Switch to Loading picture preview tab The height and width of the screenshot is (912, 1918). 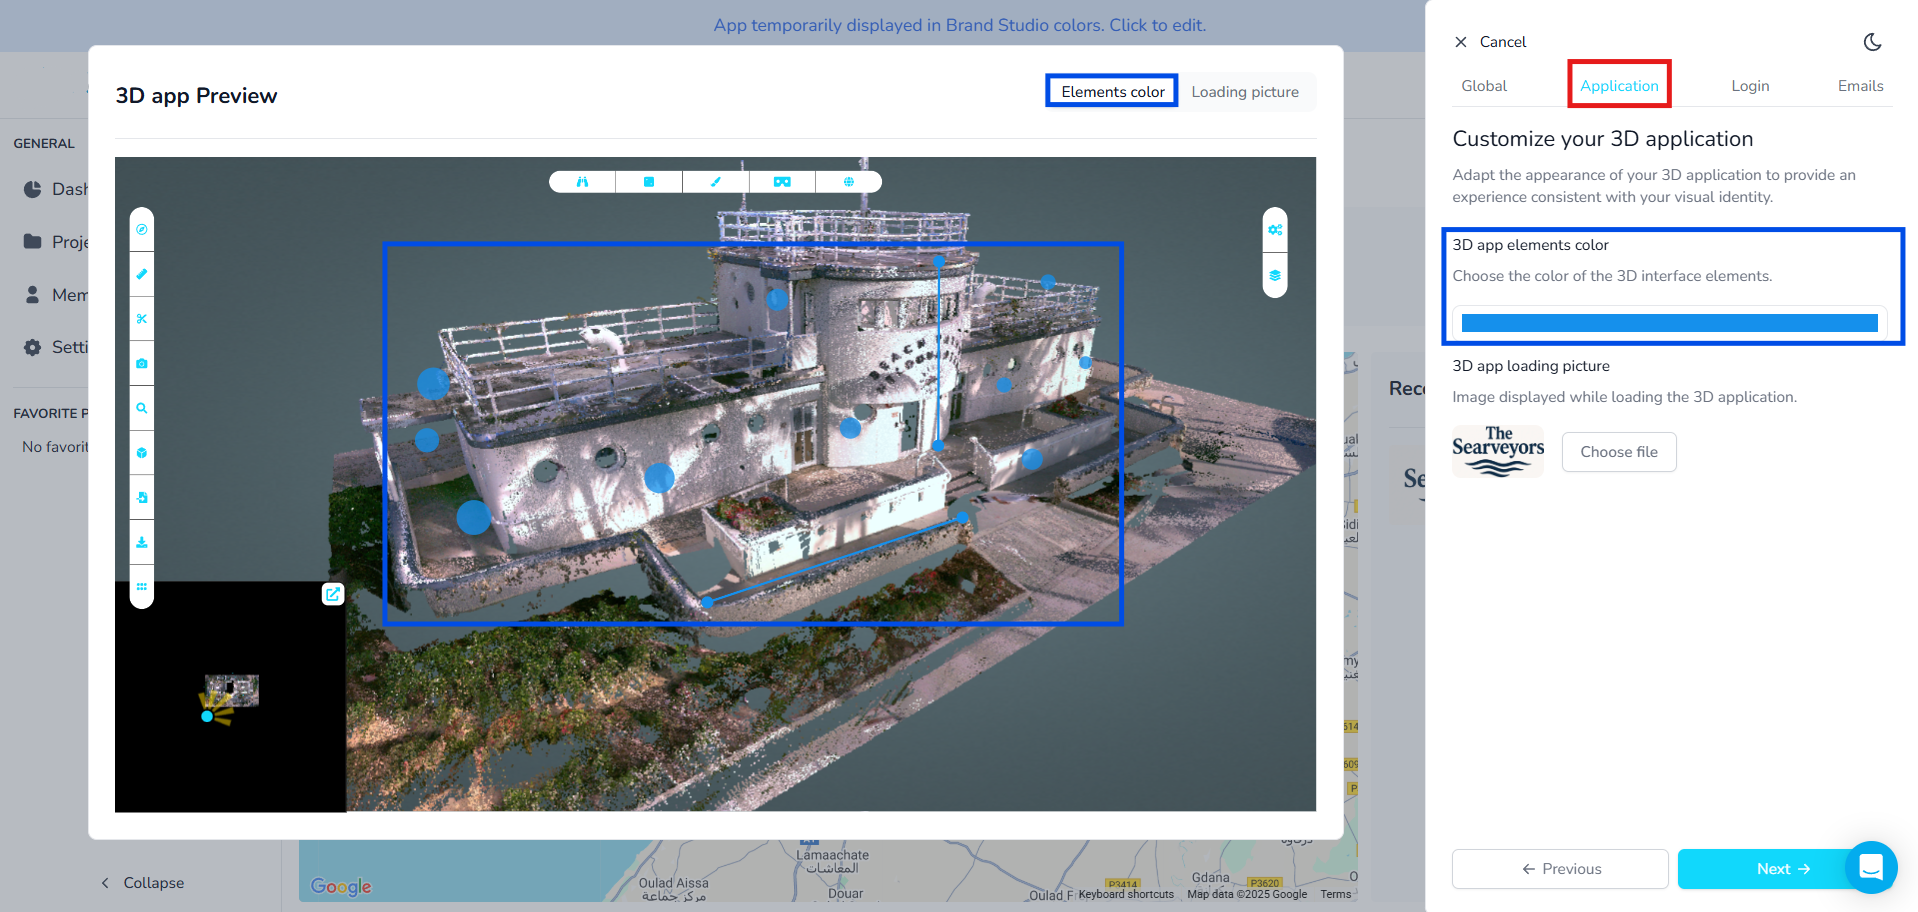[1244, 92]
